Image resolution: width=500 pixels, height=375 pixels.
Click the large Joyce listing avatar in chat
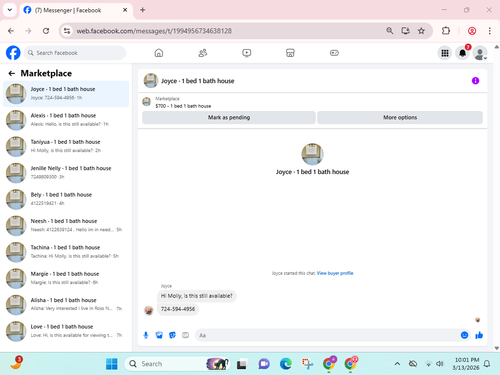[x=312, y=154]
